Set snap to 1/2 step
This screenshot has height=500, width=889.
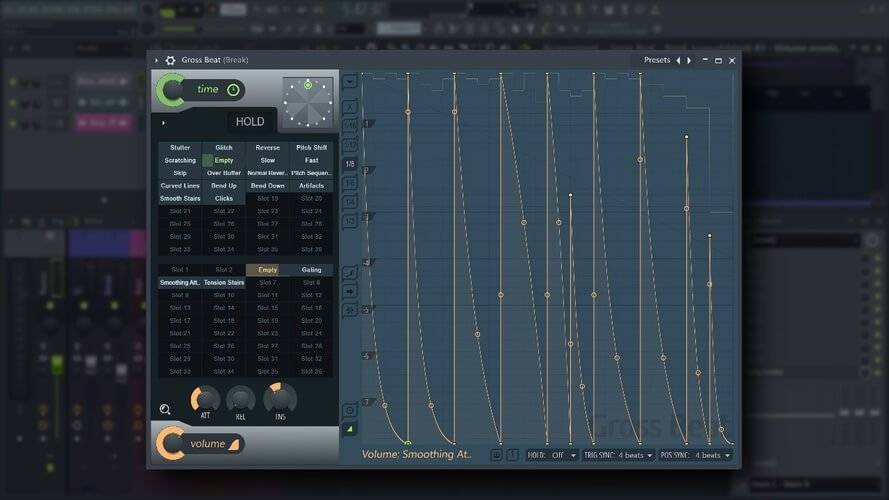coord(350,221)
